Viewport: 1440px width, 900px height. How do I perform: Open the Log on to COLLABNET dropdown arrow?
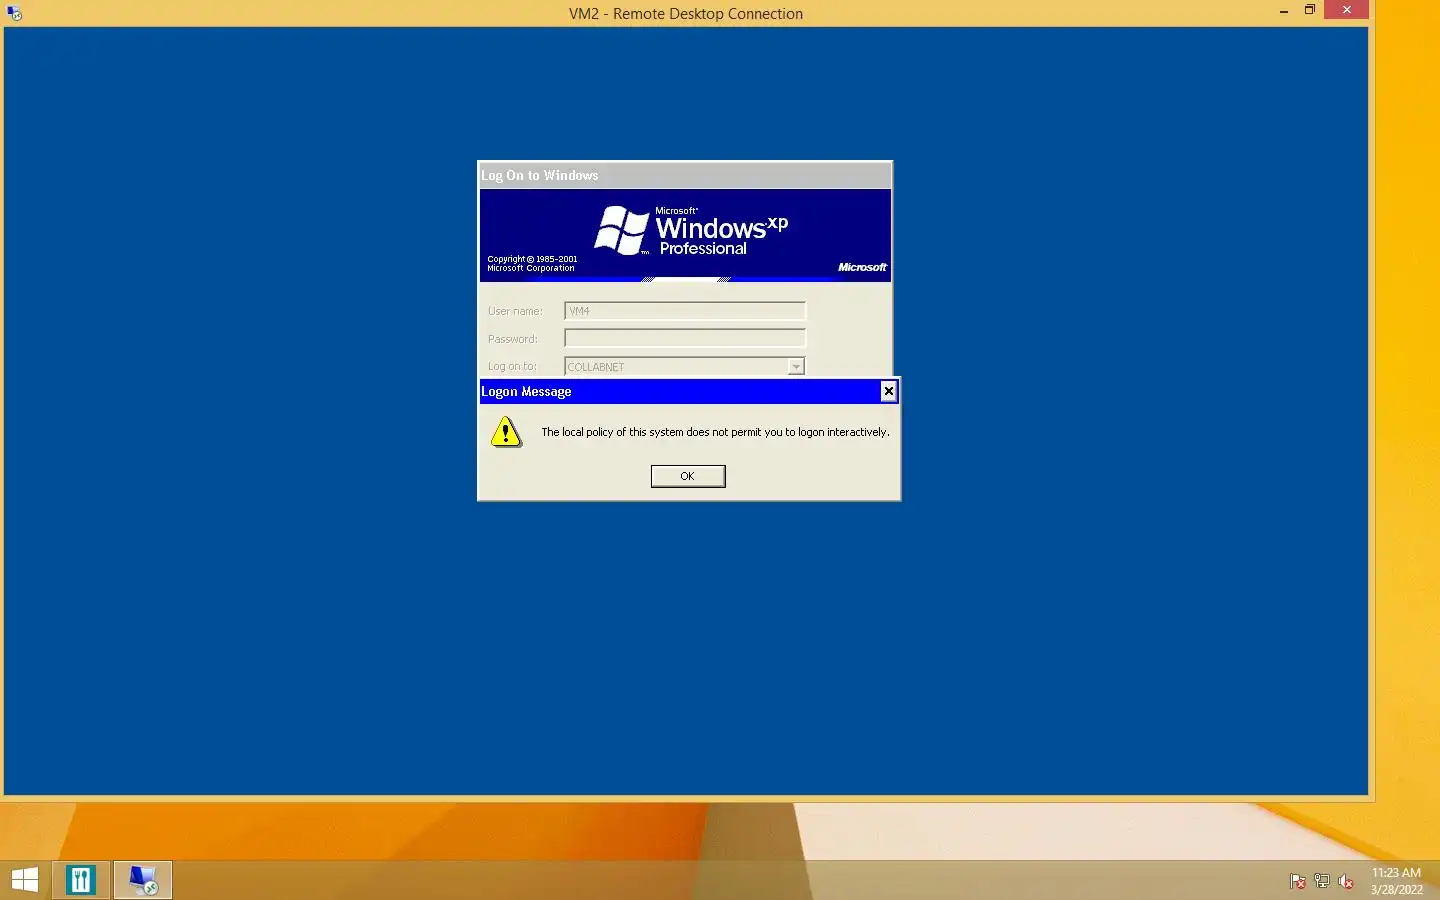click(796, 367)
